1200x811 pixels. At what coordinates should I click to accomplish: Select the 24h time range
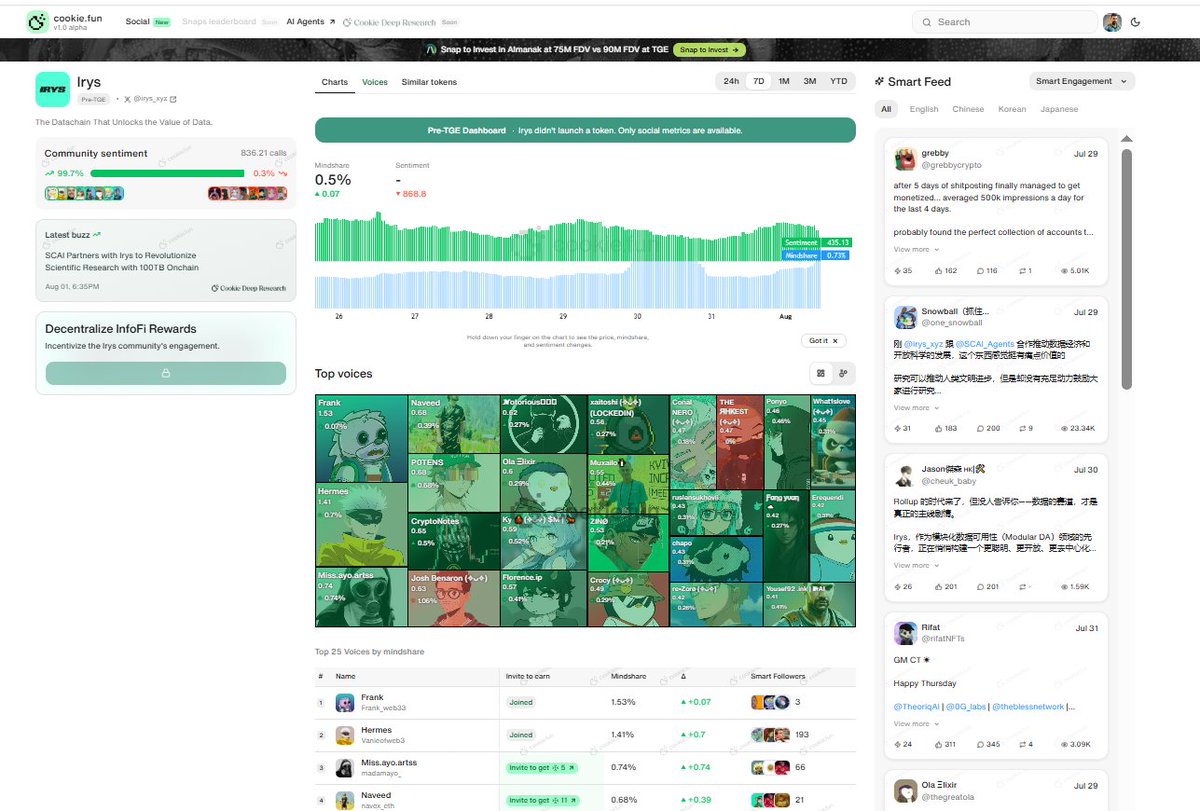(731, 81)
